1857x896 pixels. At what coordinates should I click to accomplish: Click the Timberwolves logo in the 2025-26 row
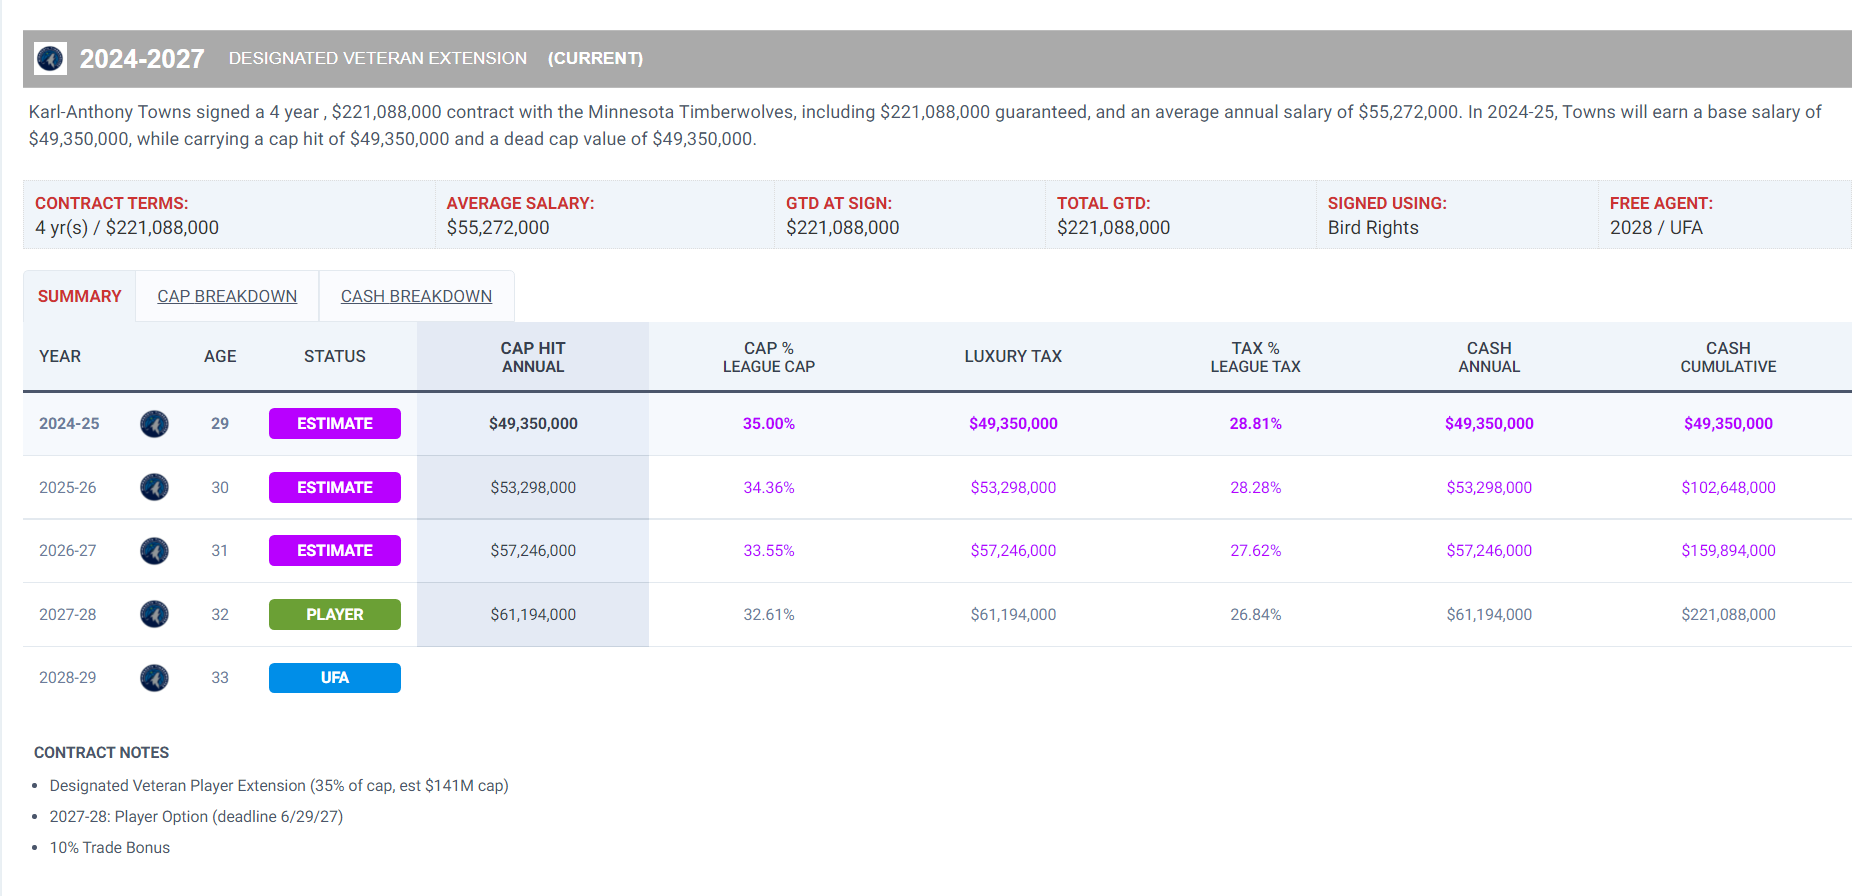(x=154, y=487)
